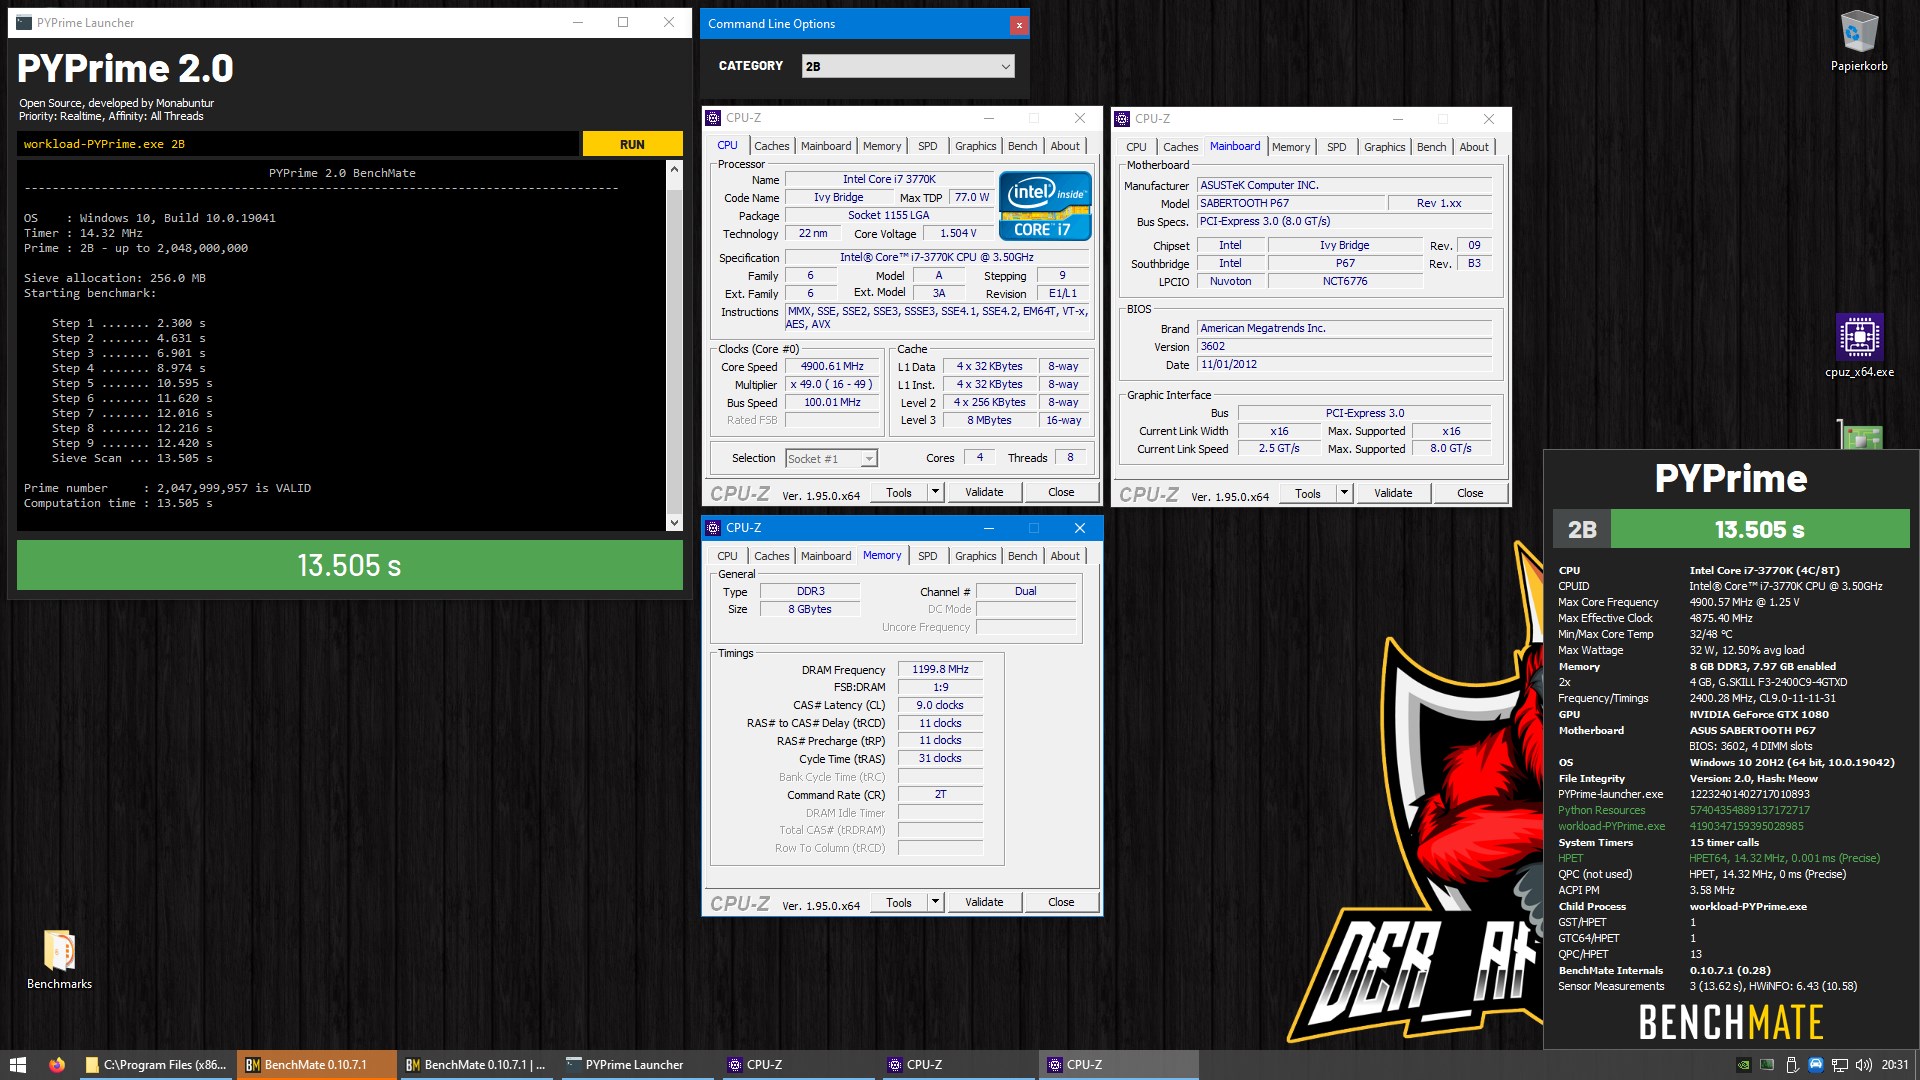This screenshot has width=1920, height=1080.
Task: Select the cpuz_x64.exe desktop icon
Action: (x=1859, y=346)
